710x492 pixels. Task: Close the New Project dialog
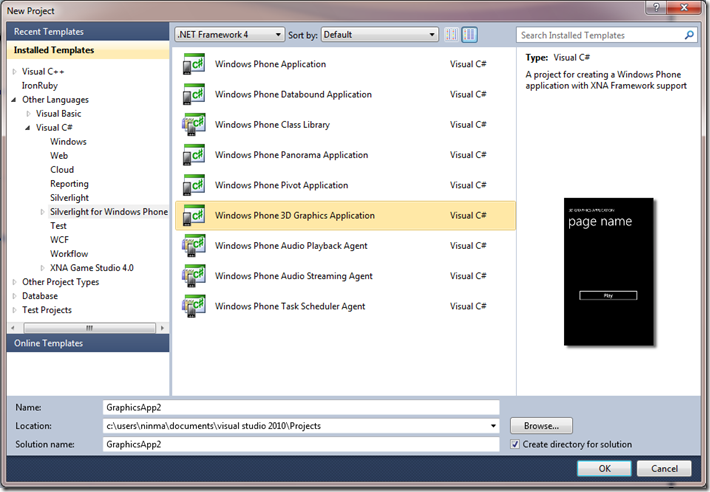point(684,7)
